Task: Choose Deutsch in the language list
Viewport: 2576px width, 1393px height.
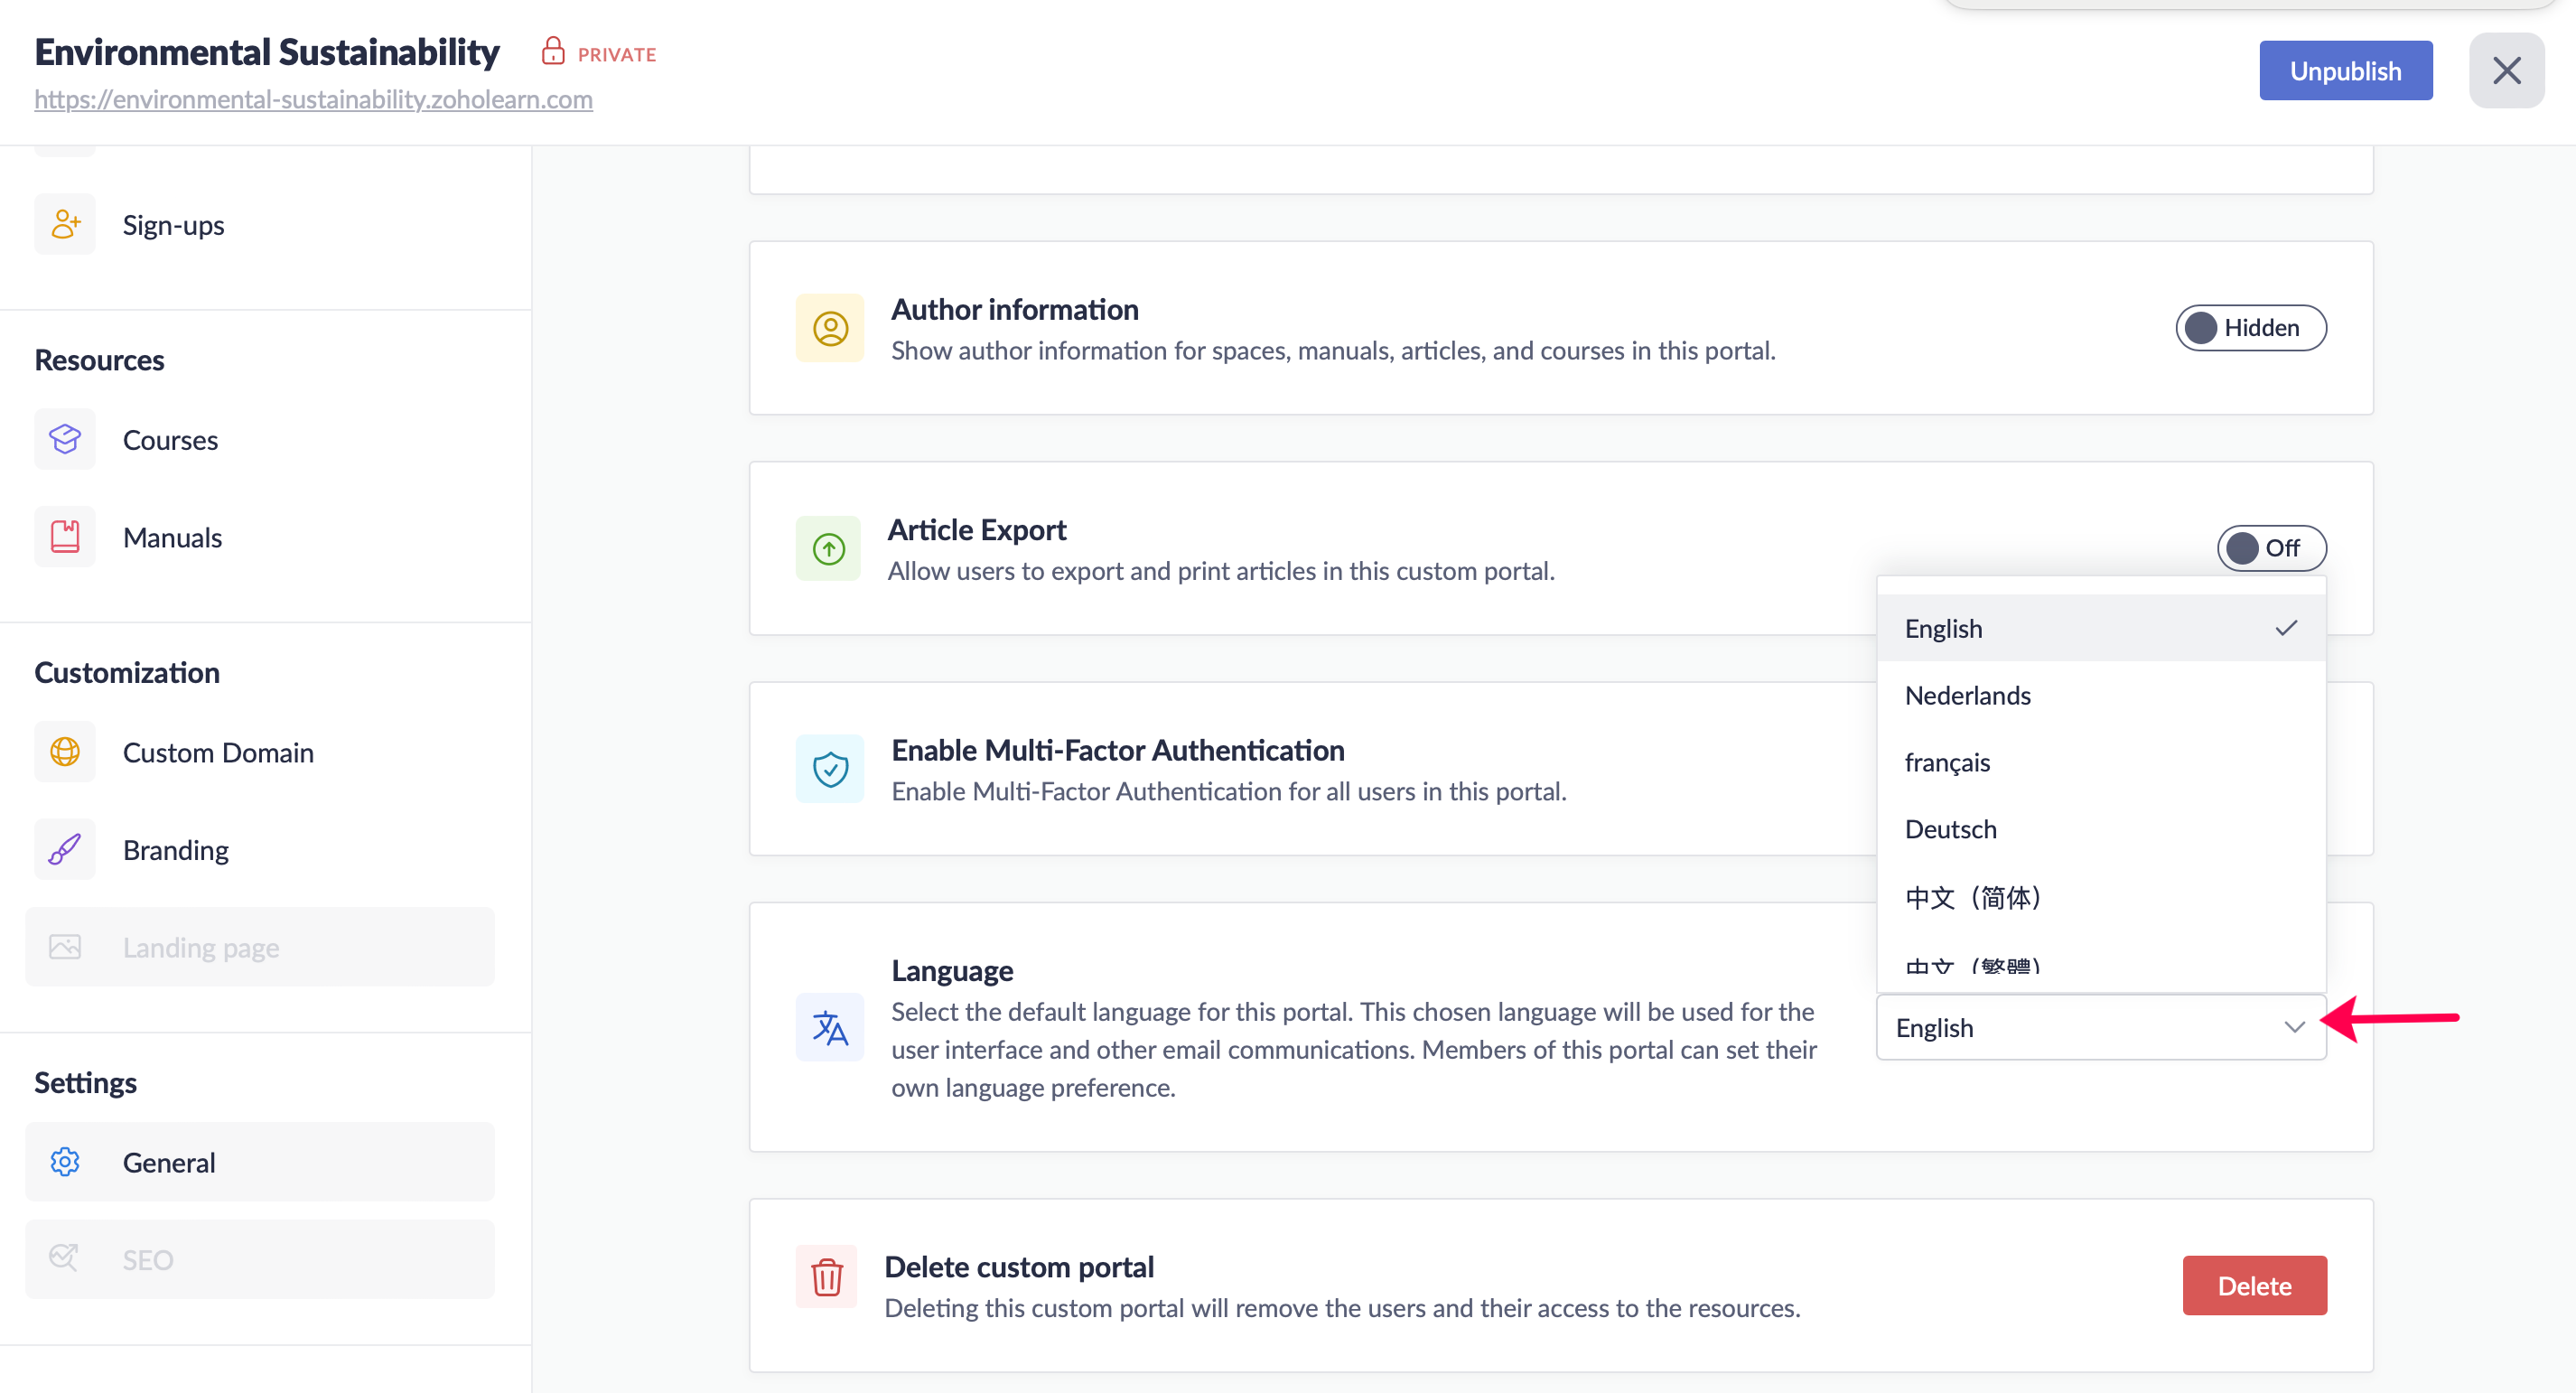Action: click(x=1950, y=829)
